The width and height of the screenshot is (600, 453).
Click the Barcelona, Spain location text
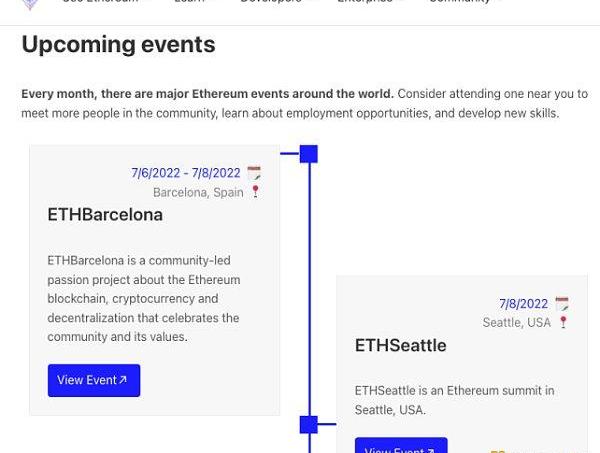click(x=198, y=192)
